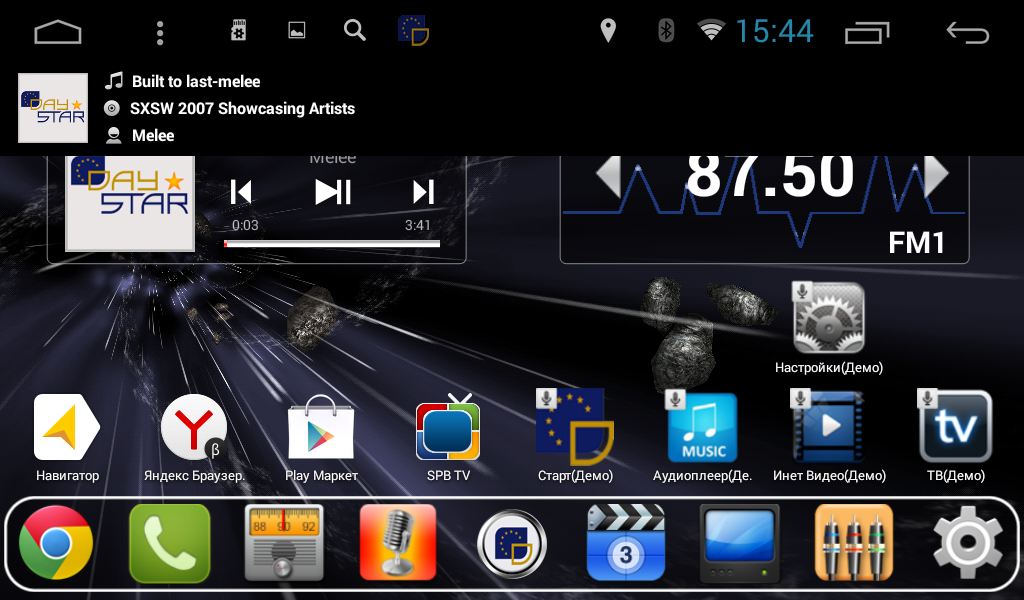
Task: Open the Аудиоплеер music demo app
Action: (x=702, y=428)
